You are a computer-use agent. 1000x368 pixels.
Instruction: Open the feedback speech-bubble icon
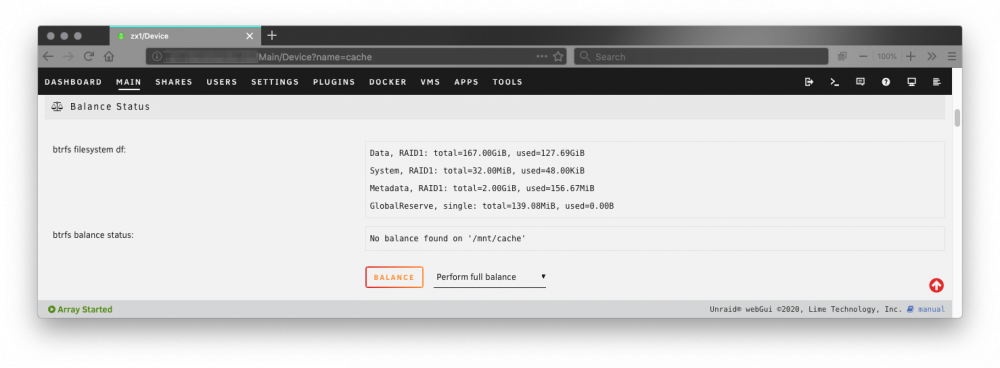860,82
